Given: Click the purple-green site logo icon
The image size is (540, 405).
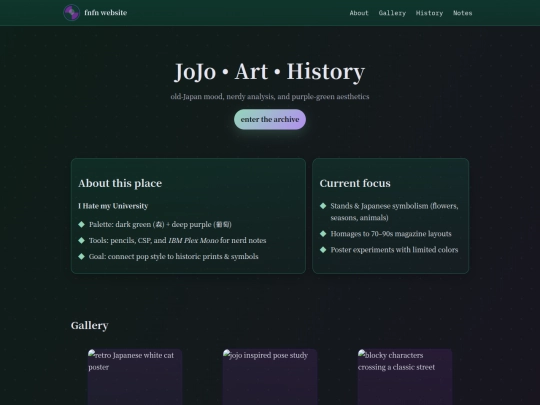Looking at the screenshot, I should [x=72, y=13].
